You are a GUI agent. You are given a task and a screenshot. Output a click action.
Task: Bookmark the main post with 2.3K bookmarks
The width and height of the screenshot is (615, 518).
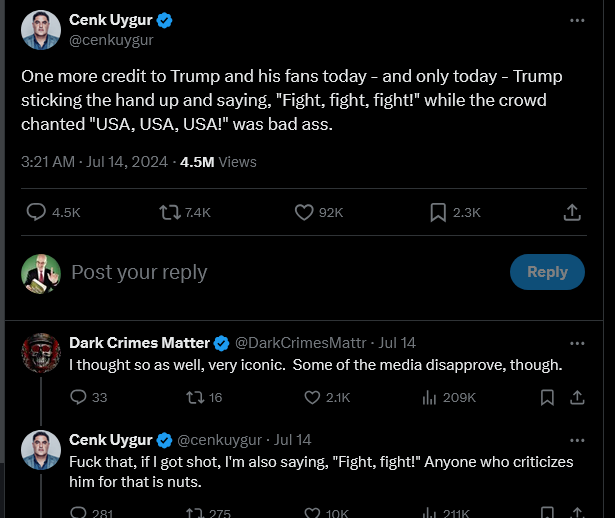click(438, 212)
